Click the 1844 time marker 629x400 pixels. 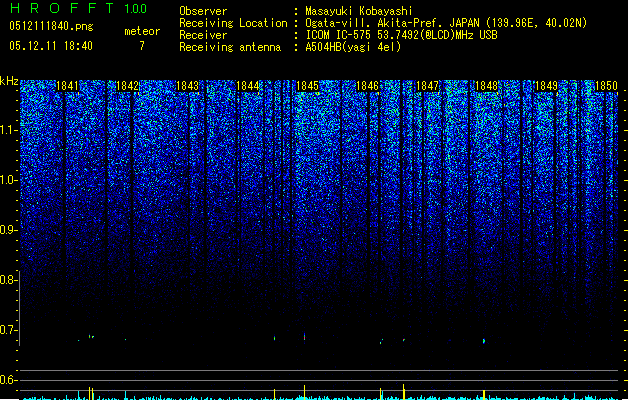[248, 86]
